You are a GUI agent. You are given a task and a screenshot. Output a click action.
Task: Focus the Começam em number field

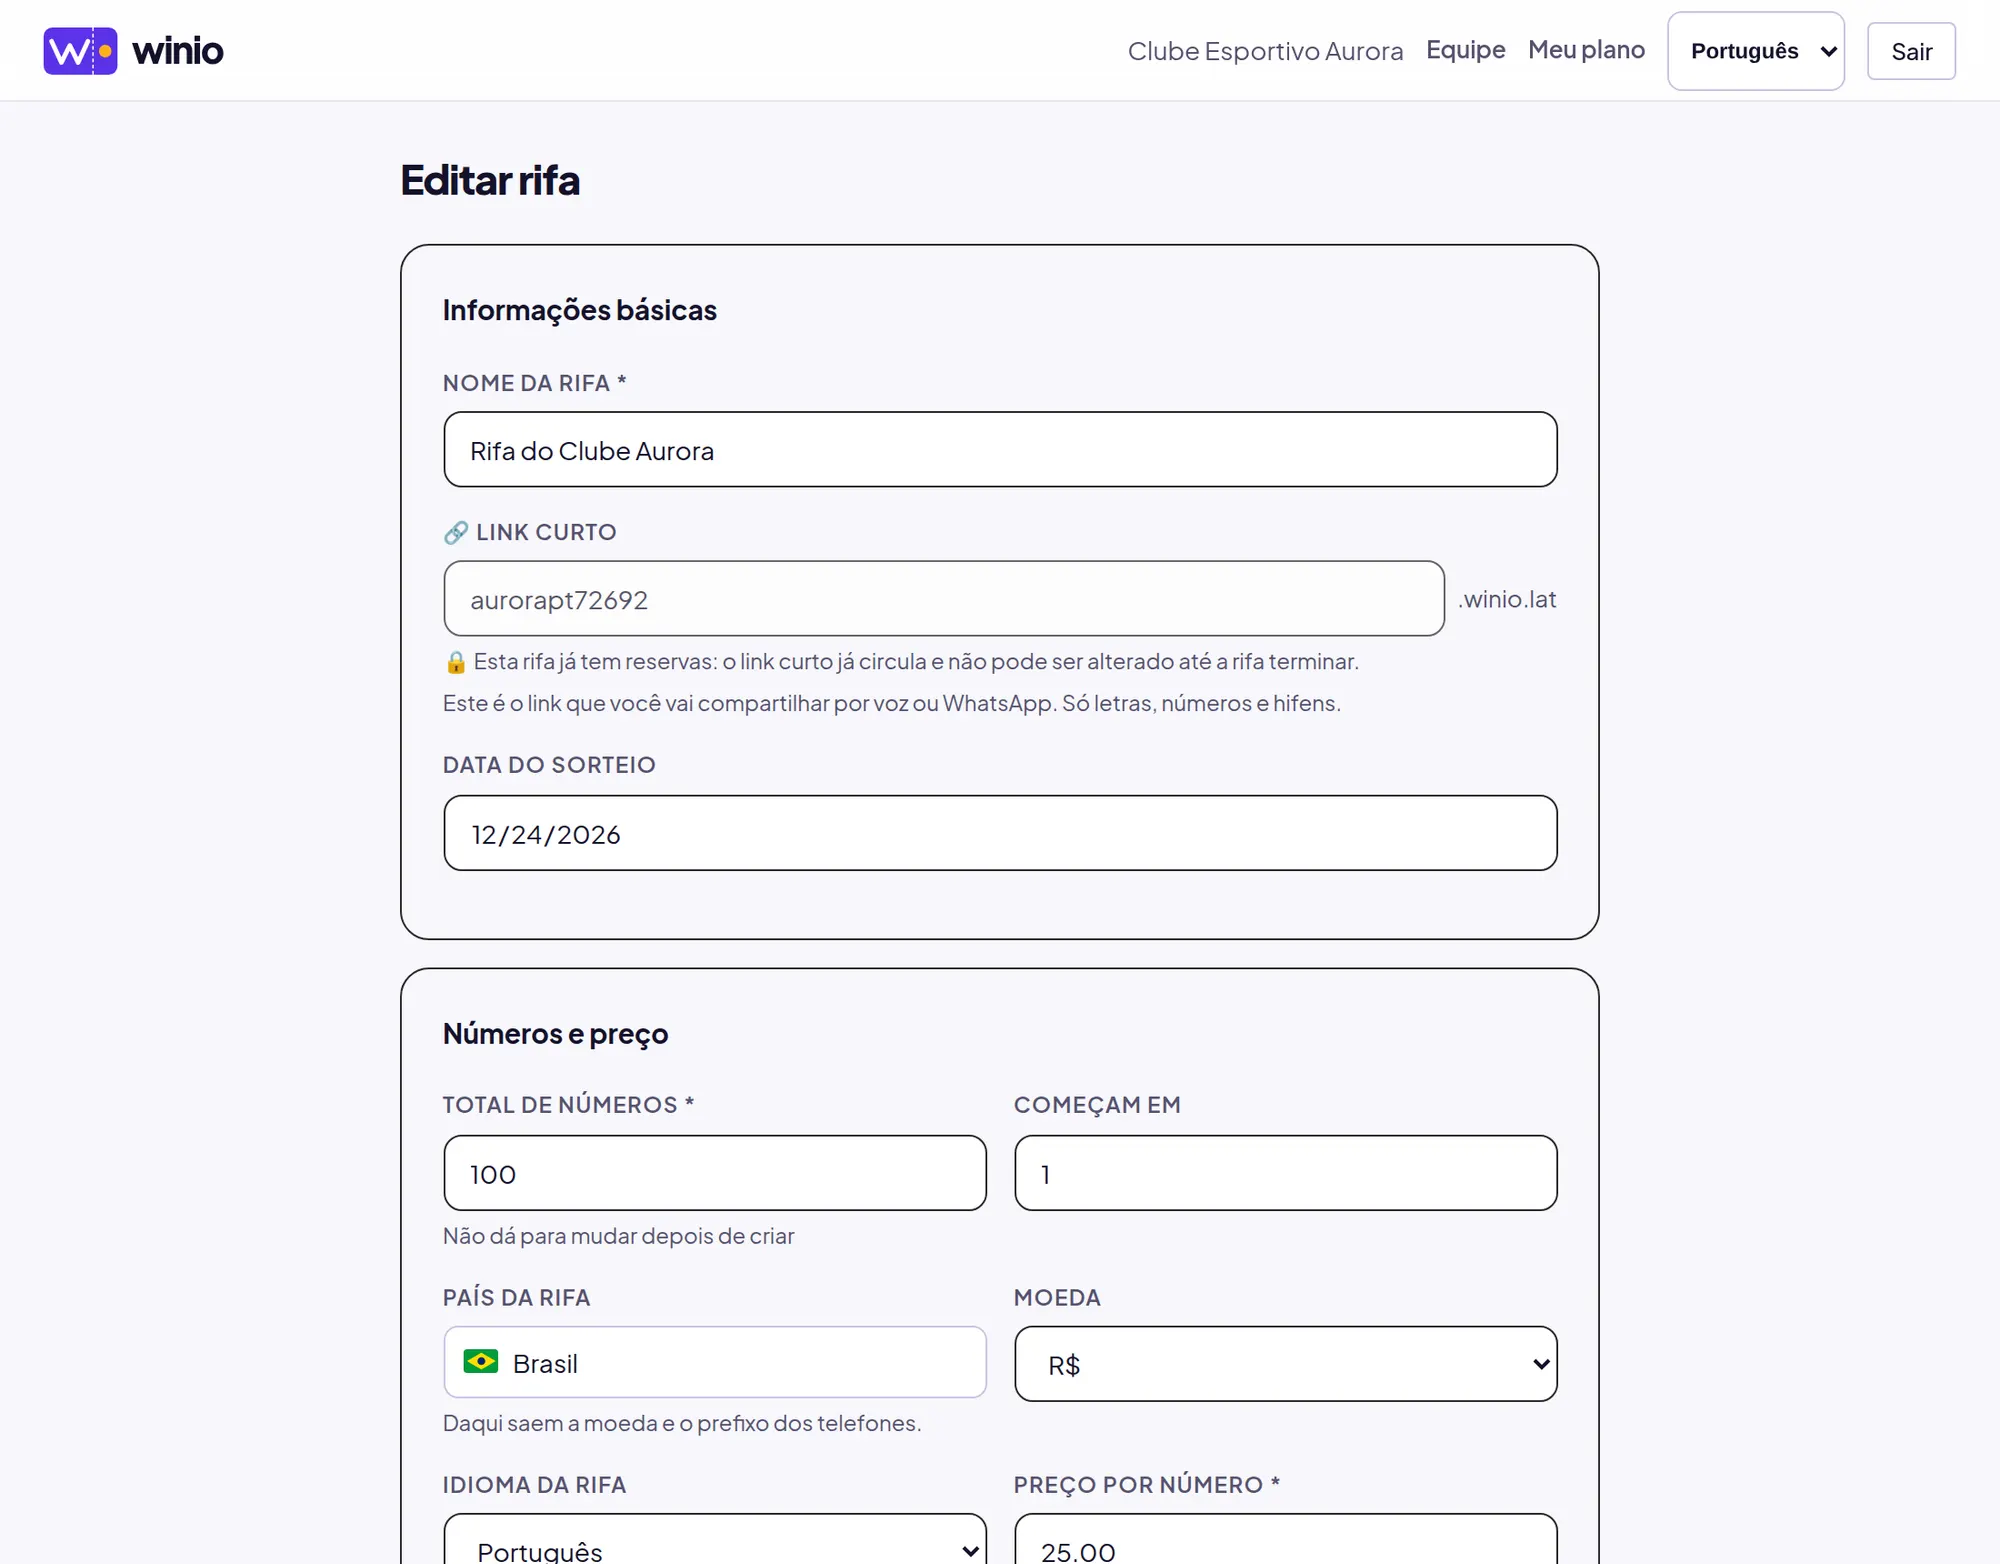[x=1286, y=1173]
